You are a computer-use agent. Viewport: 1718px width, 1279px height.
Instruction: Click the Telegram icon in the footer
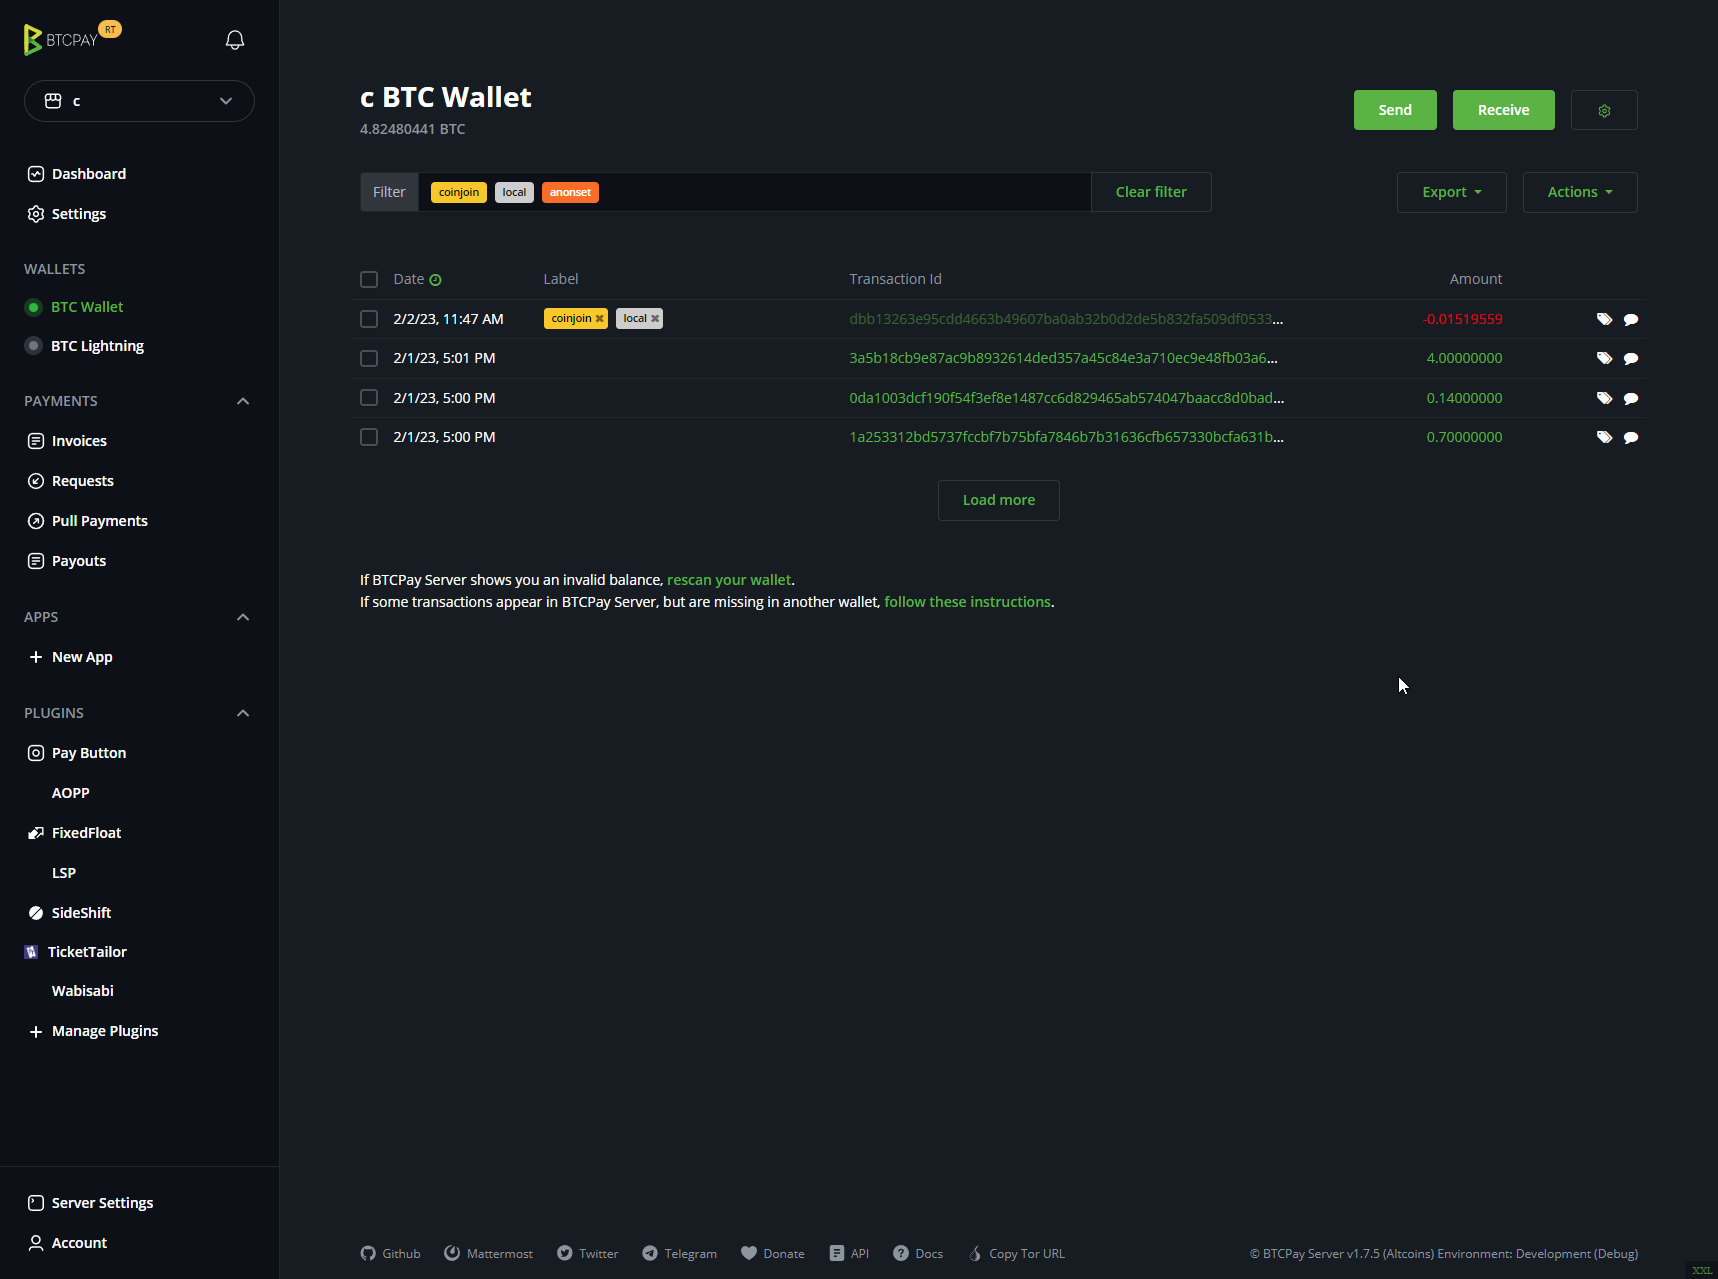651,1253
